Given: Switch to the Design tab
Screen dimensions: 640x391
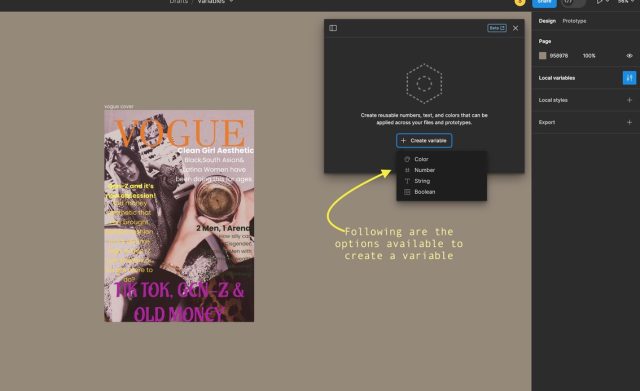Looking at the screenshot, I should point(547,21).
